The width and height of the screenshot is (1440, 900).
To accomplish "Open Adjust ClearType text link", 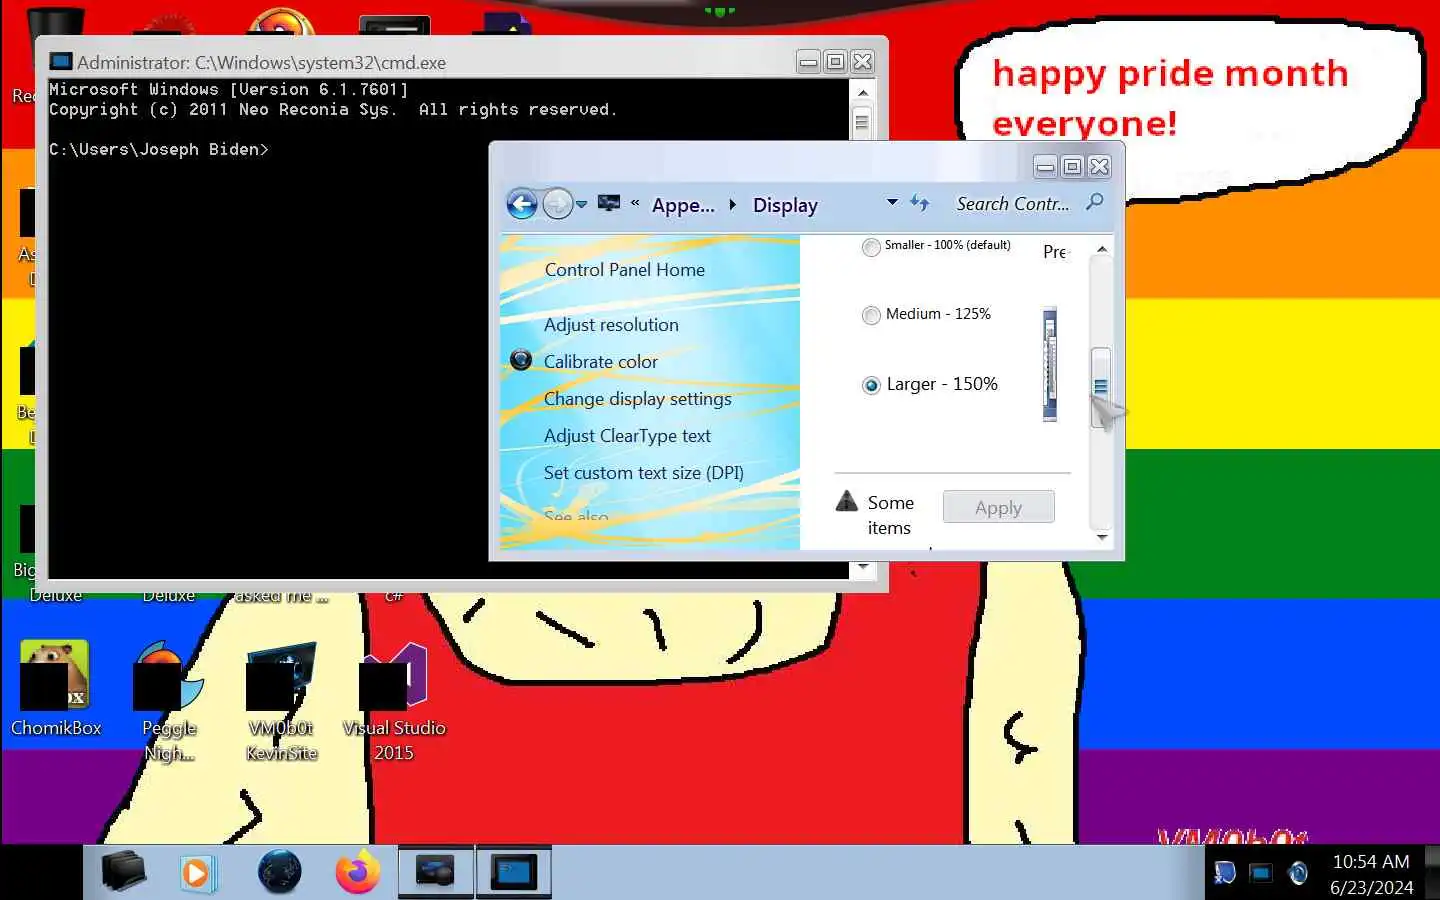I will click(x=627, y=436).
